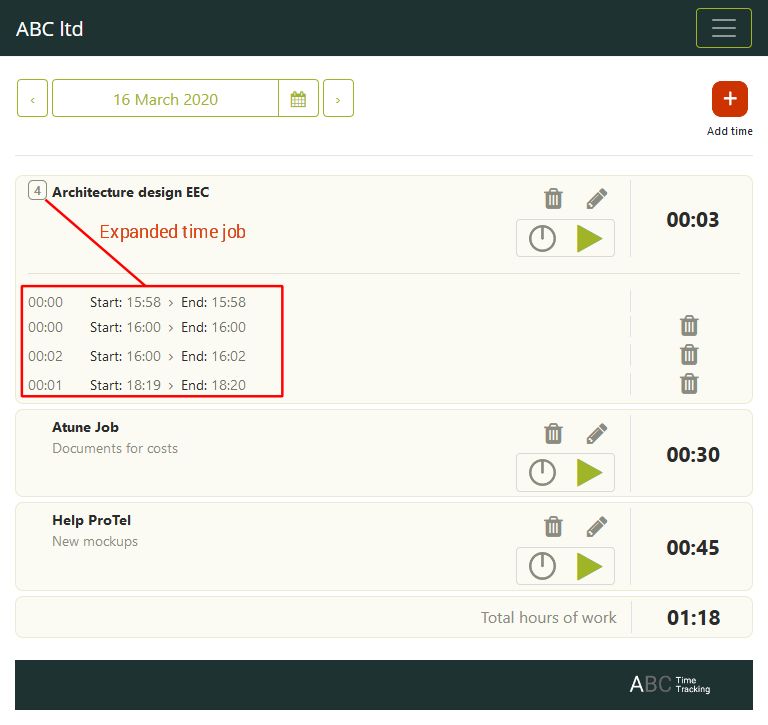Image resolution: width=768 pixels, height=725 pixels.
Task: Select the End: 16:02 time entry
Action: (x=214, y=356)
